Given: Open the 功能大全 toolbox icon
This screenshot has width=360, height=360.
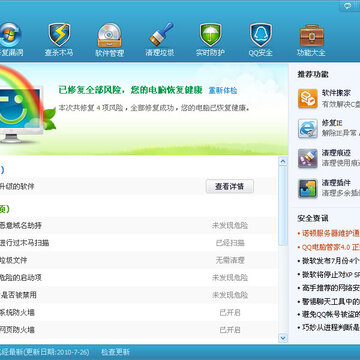Looking at the screenshot, I should tap(311, 35).
